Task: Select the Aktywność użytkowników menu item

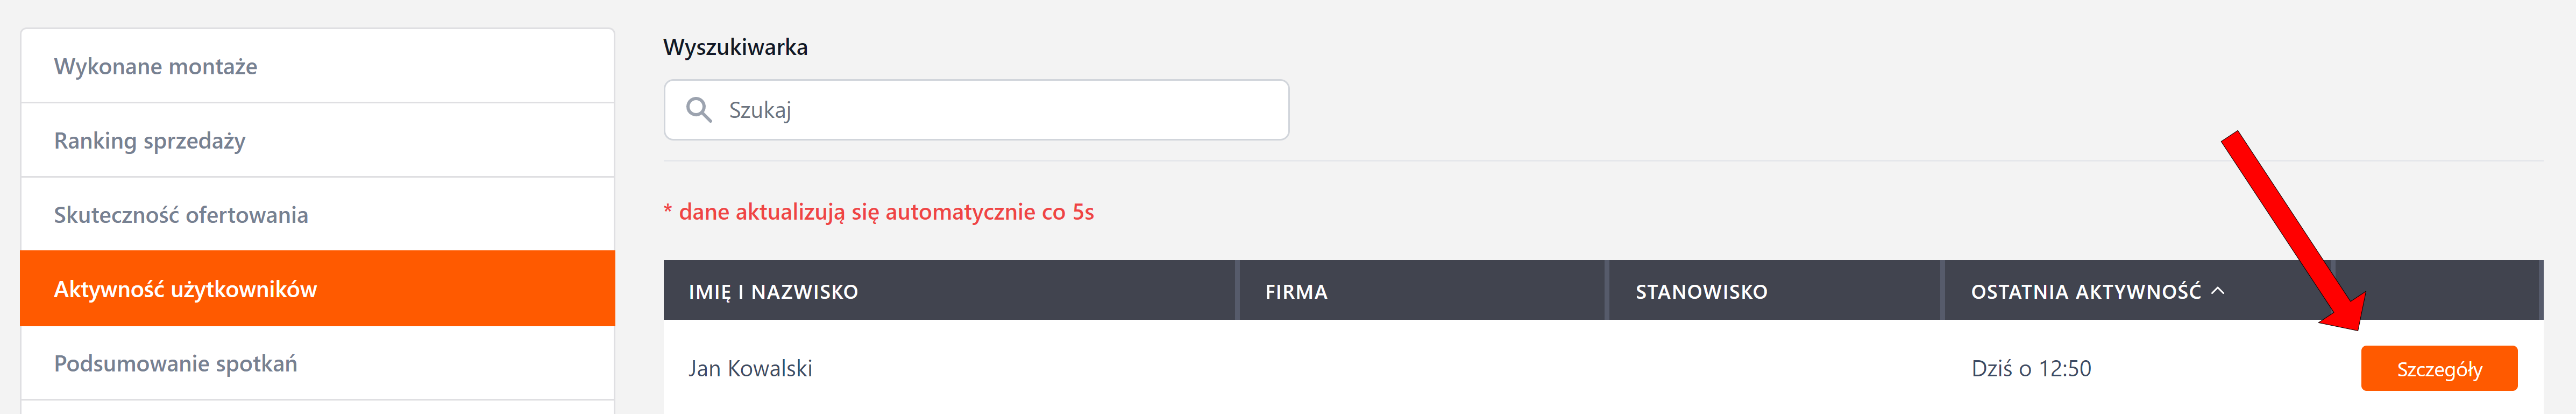Action: click(x=186, y=289)
